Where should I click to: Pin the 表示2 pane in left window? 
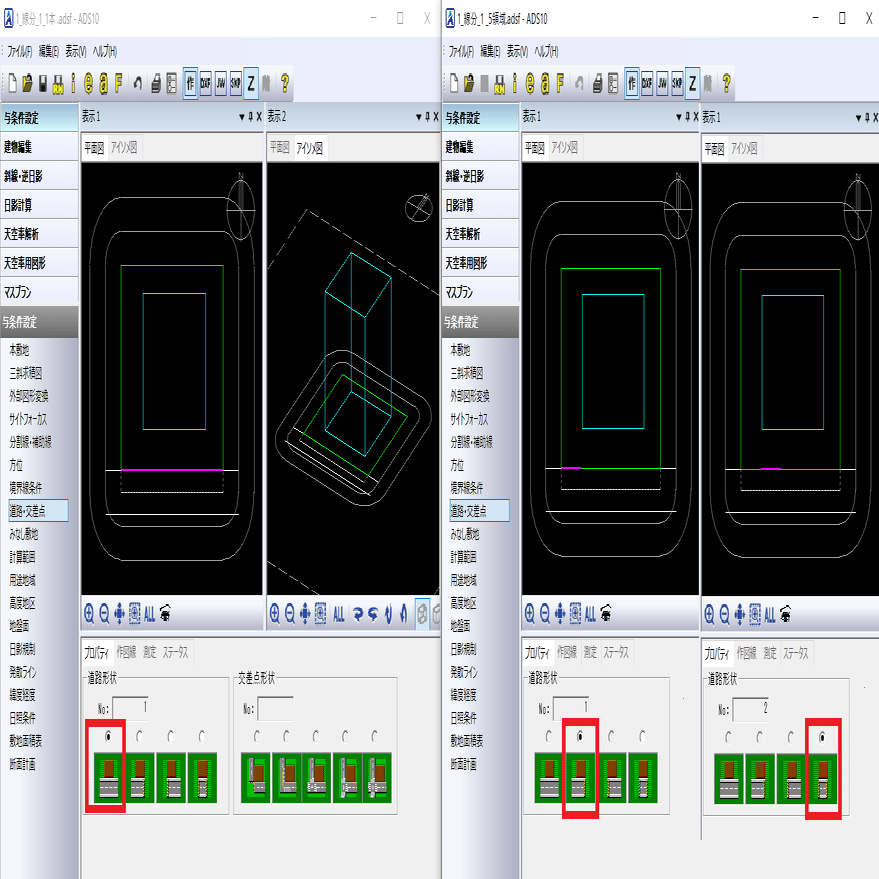[427, 117]
